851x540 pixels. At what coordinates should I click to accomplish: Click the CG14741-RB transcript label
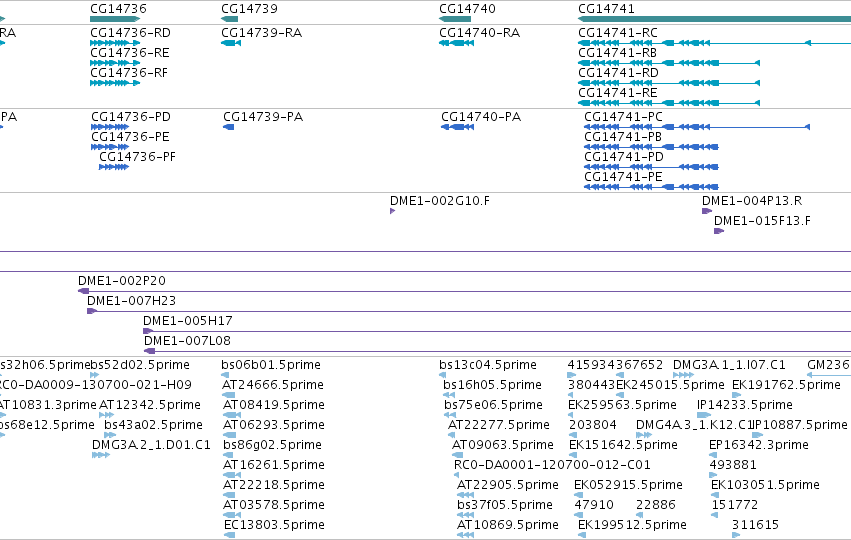pyautogui.click(x=618, y=53)
